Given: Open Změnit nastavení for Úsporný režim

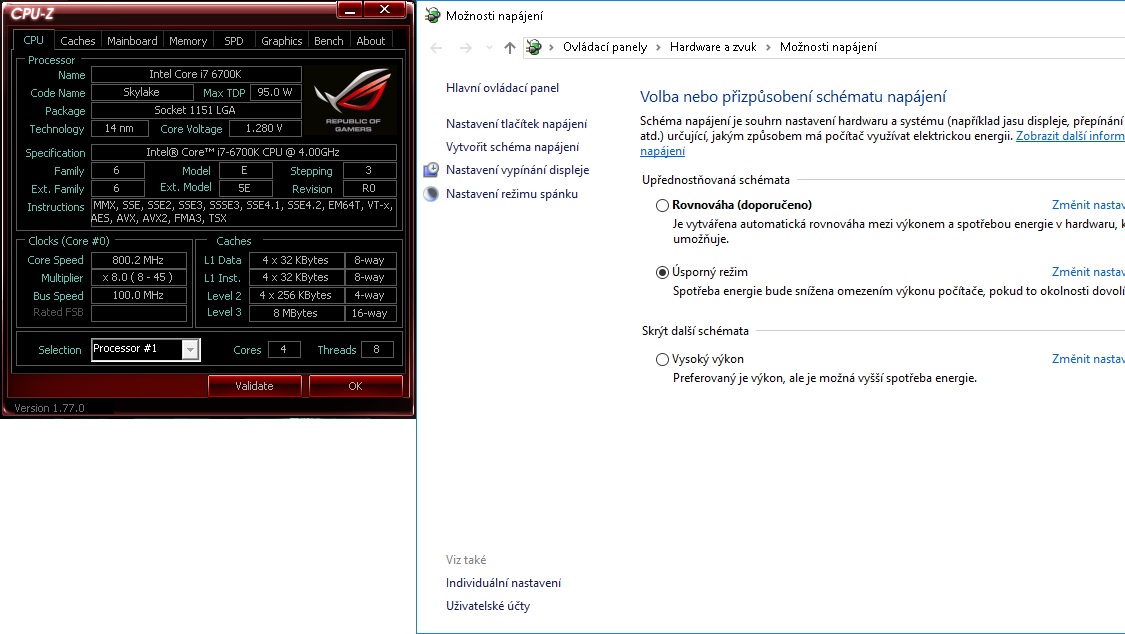Looking at the screenshot, I should 1088,272.
